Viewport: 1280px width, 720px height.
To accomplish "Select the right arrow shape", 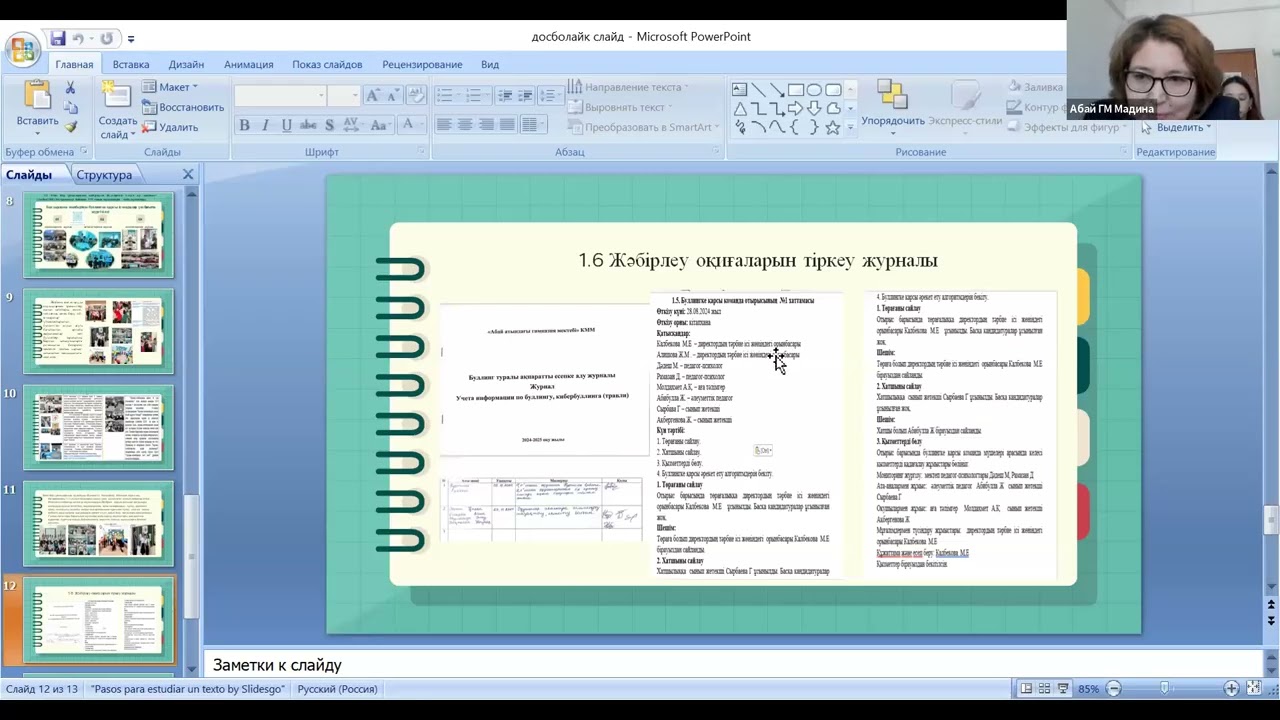I will pos(795,108).
